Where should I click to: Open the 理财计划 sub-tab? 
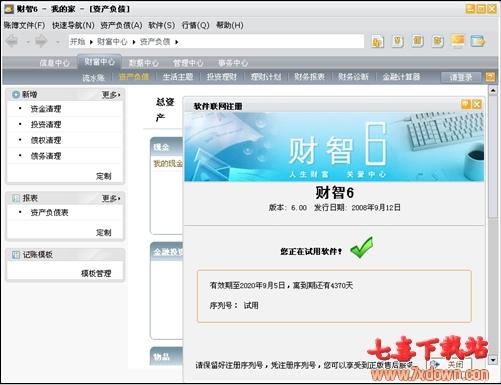(266, 77)
